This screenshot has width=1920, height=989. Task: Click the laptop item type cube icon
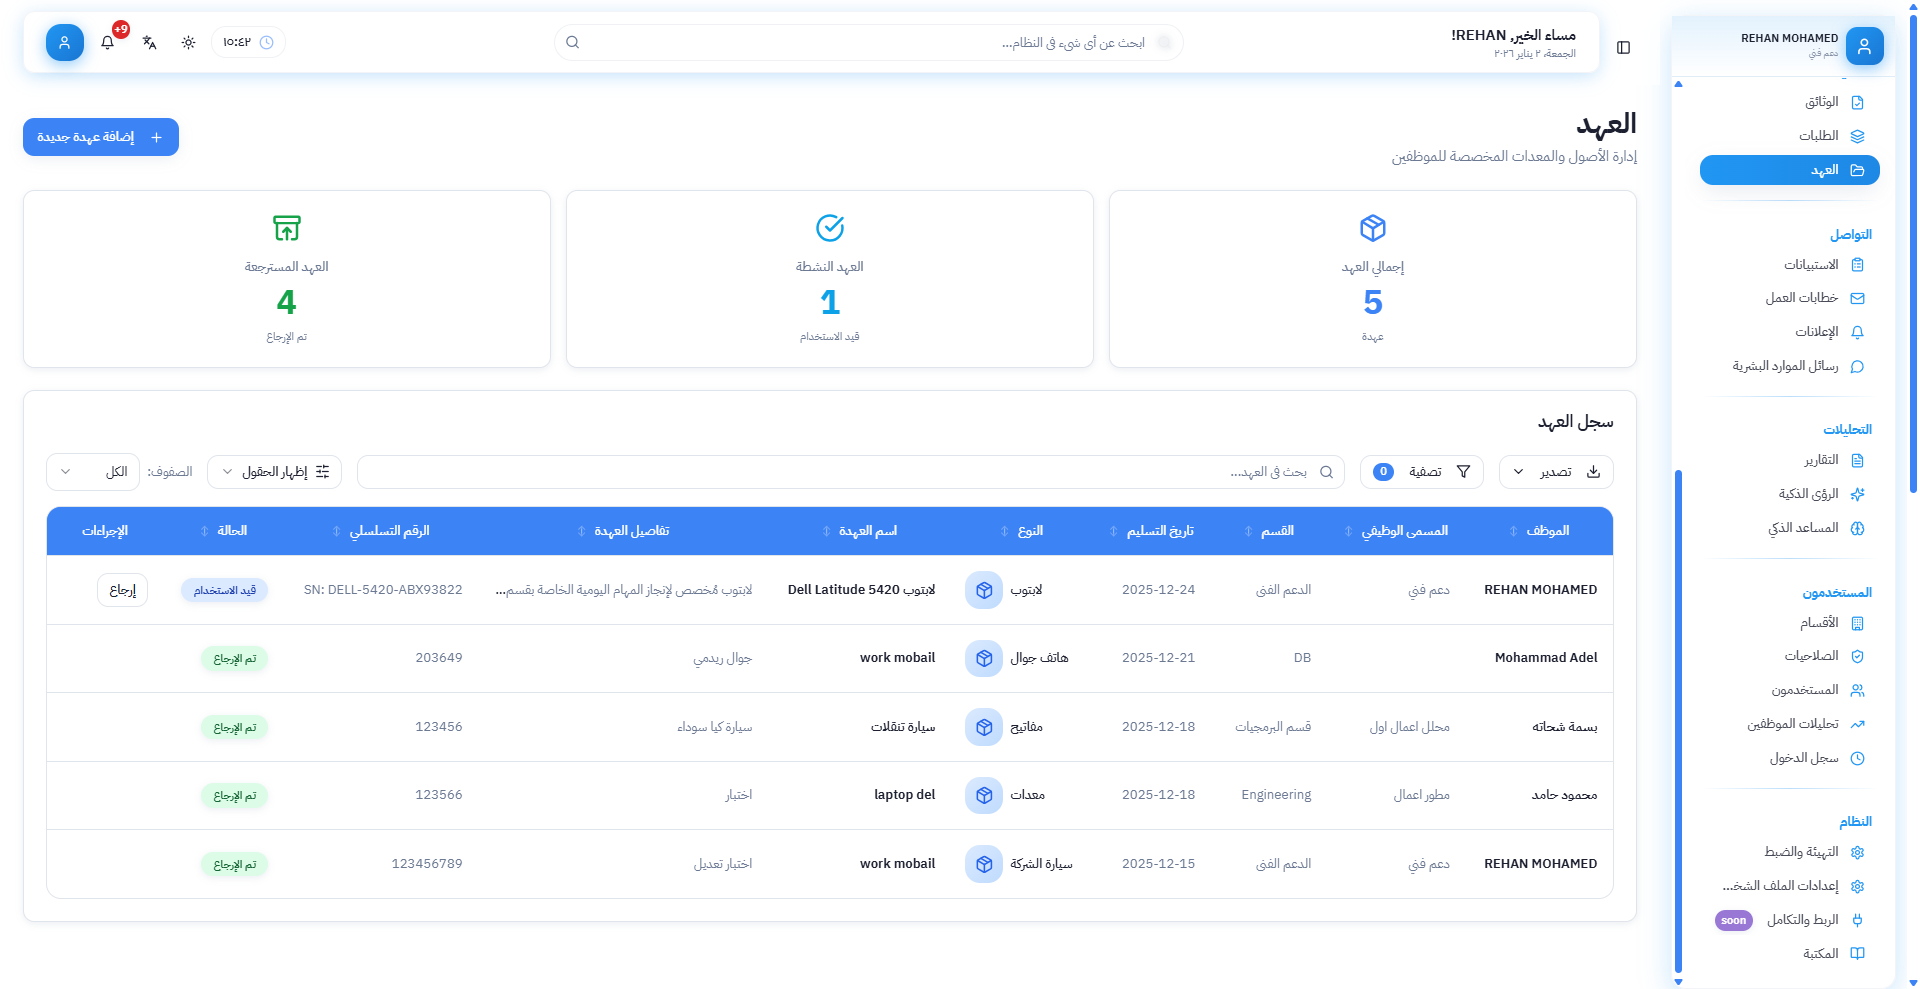tap(983, 590)
